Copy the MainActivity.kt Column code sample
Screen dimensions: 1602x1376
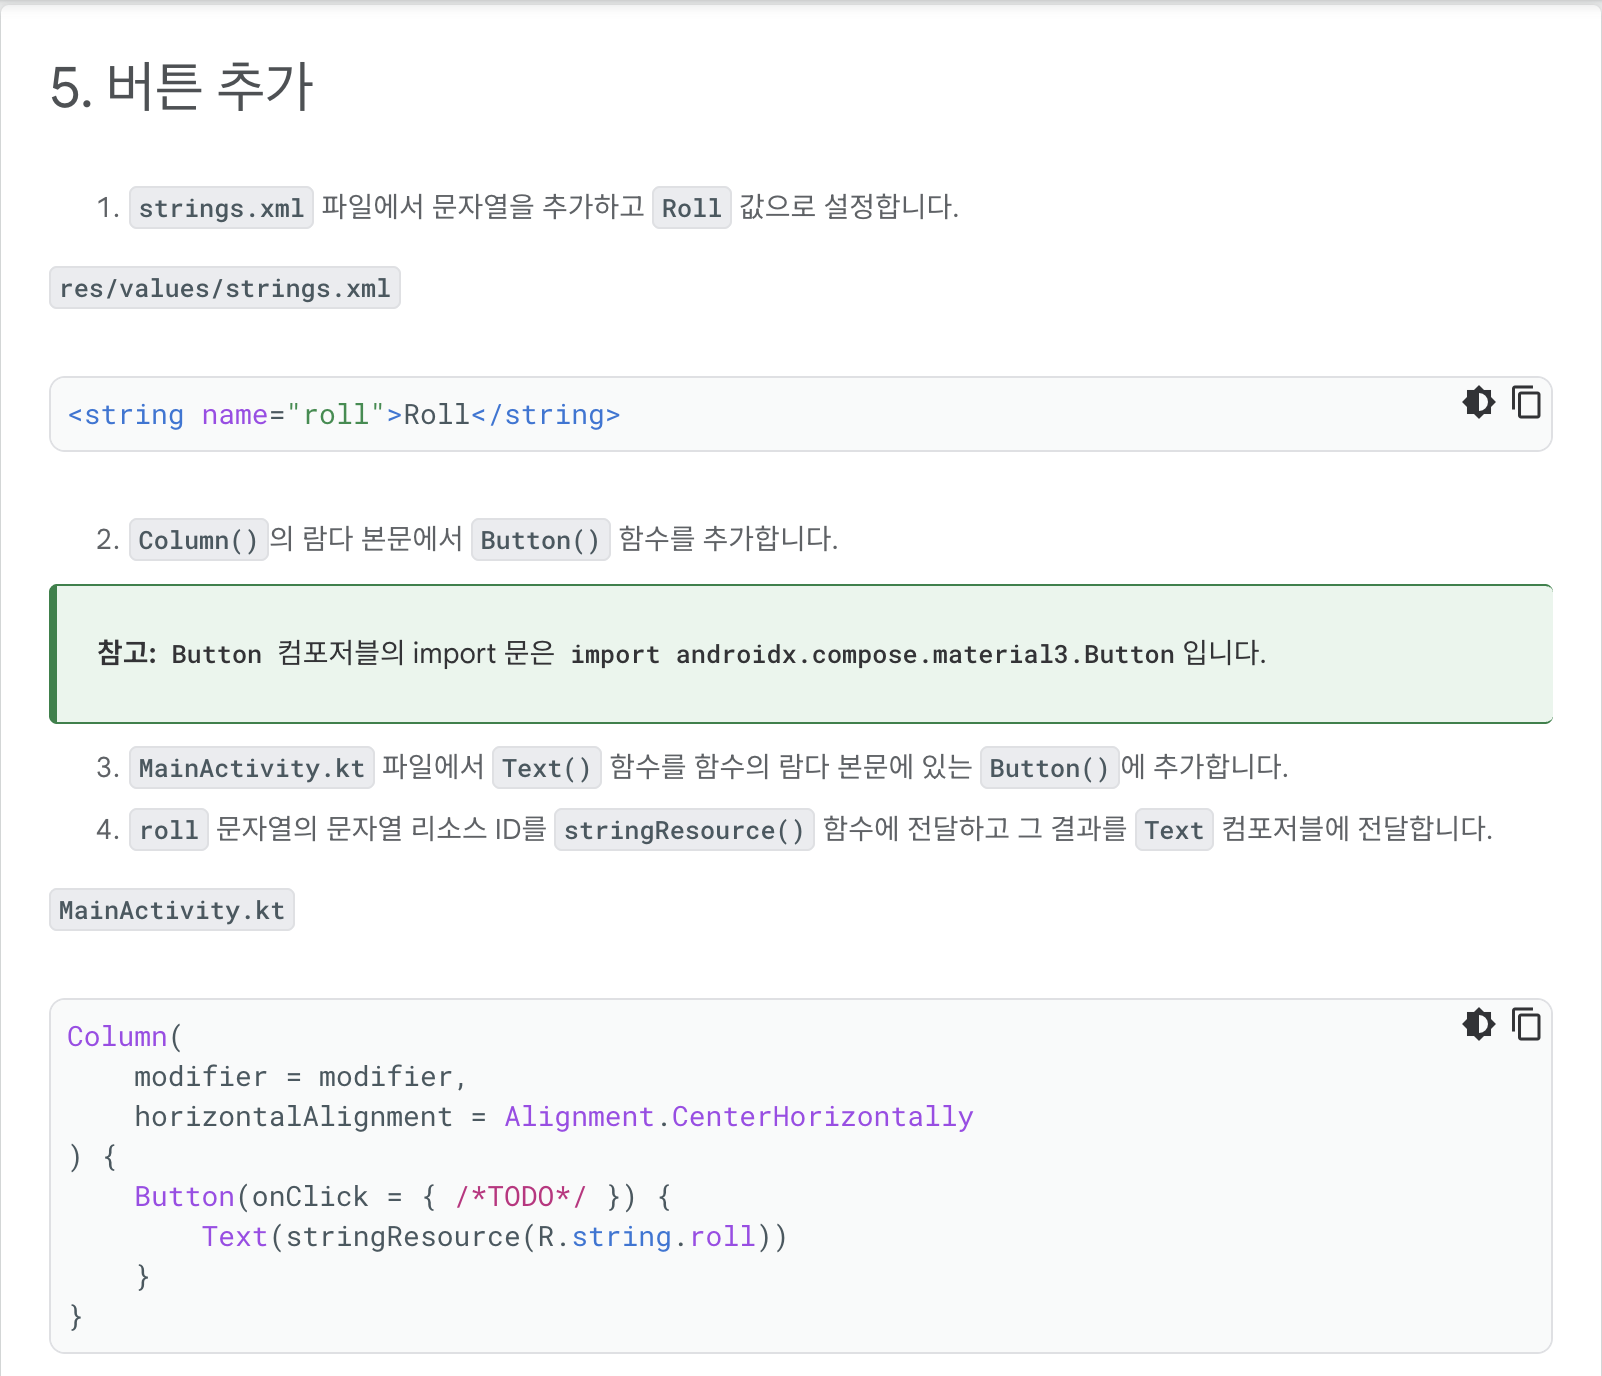coord(1526,1024)
